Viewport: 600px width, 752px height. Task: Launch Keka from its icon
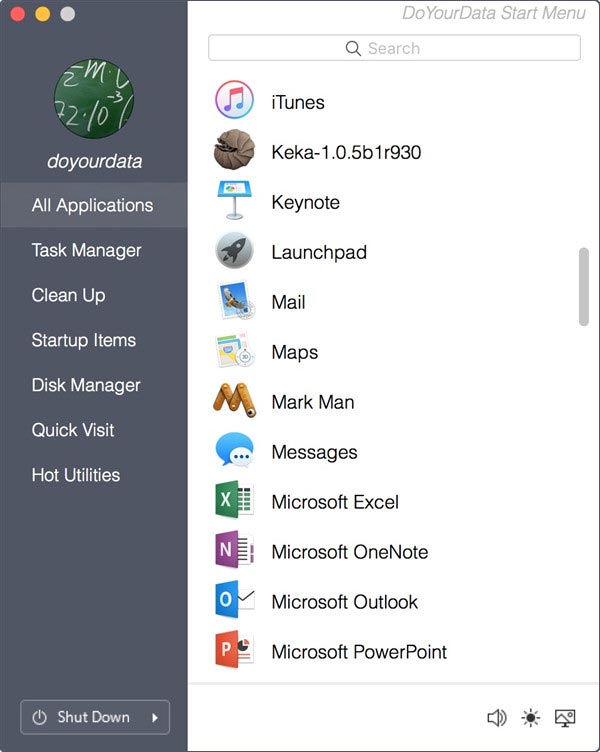pyautogui.click(x=234, y=150)
